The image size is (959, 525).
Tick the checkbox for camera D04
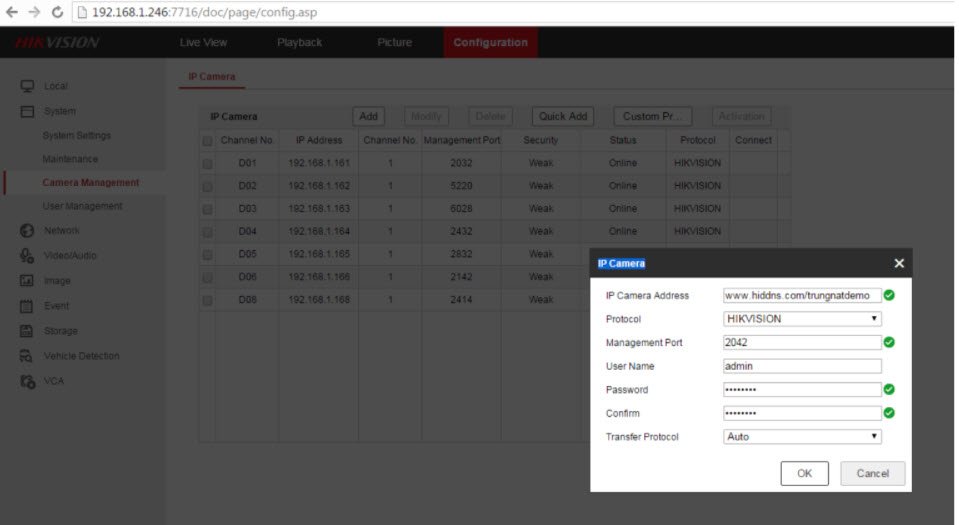pos(208,231)
